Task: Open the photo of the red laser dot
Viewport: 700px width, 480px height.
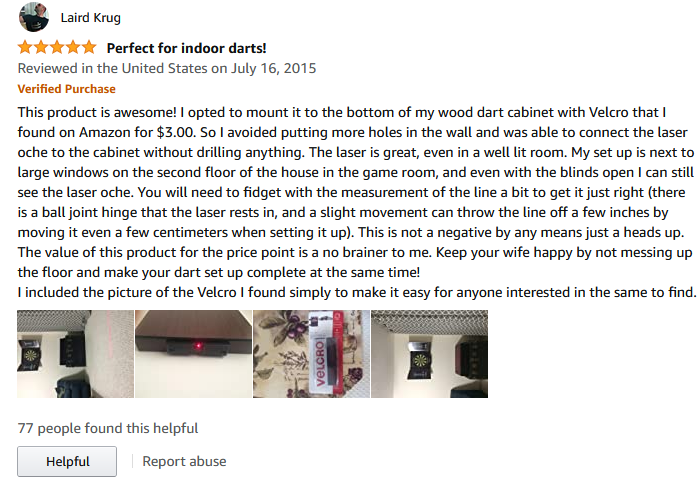Action: (193, 353)
